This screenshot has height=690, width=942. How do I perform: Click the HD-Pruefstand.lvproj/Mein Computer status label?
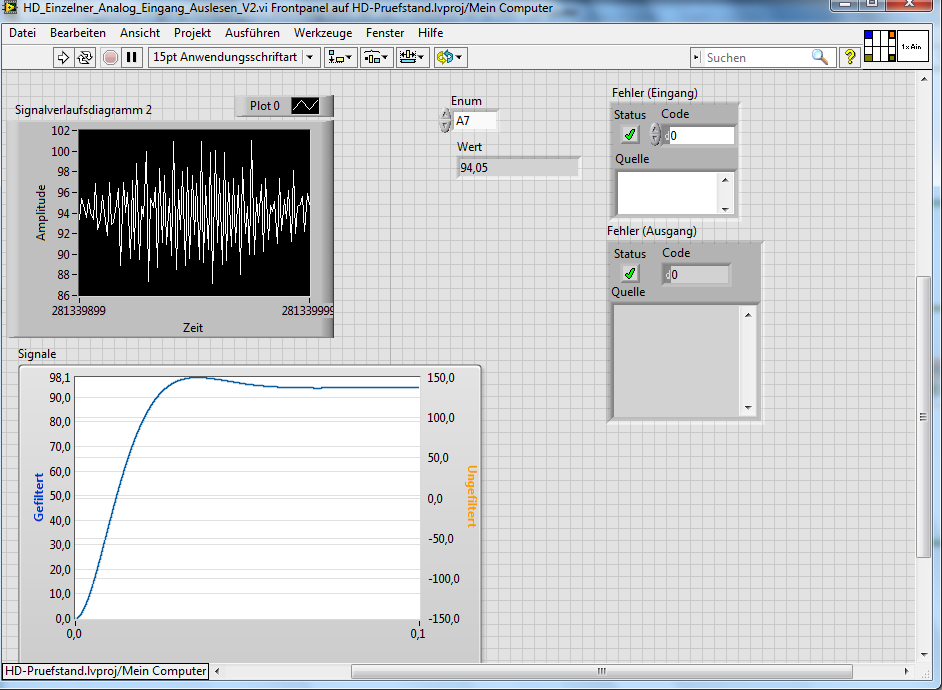(105, 671)
